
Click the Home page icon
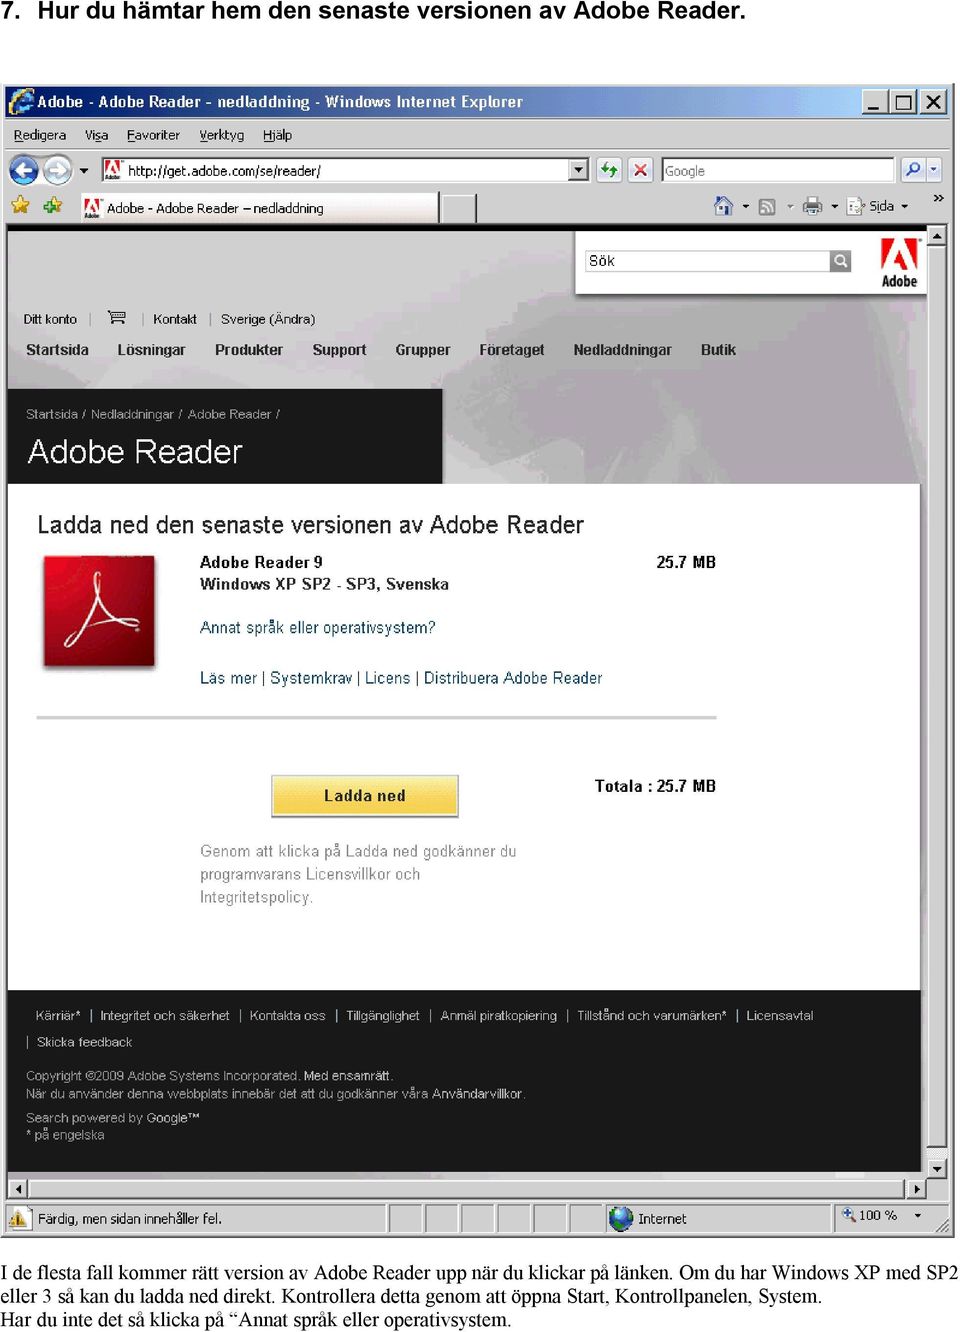click(x=723, y=206)
